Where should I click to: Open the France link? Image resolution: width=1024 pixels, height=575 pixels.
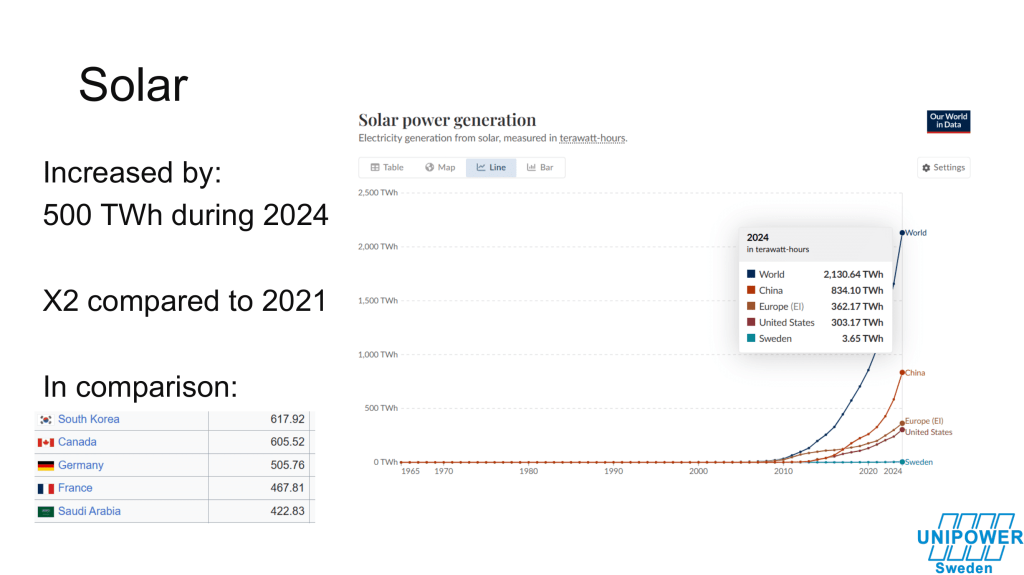coord(75,488)
